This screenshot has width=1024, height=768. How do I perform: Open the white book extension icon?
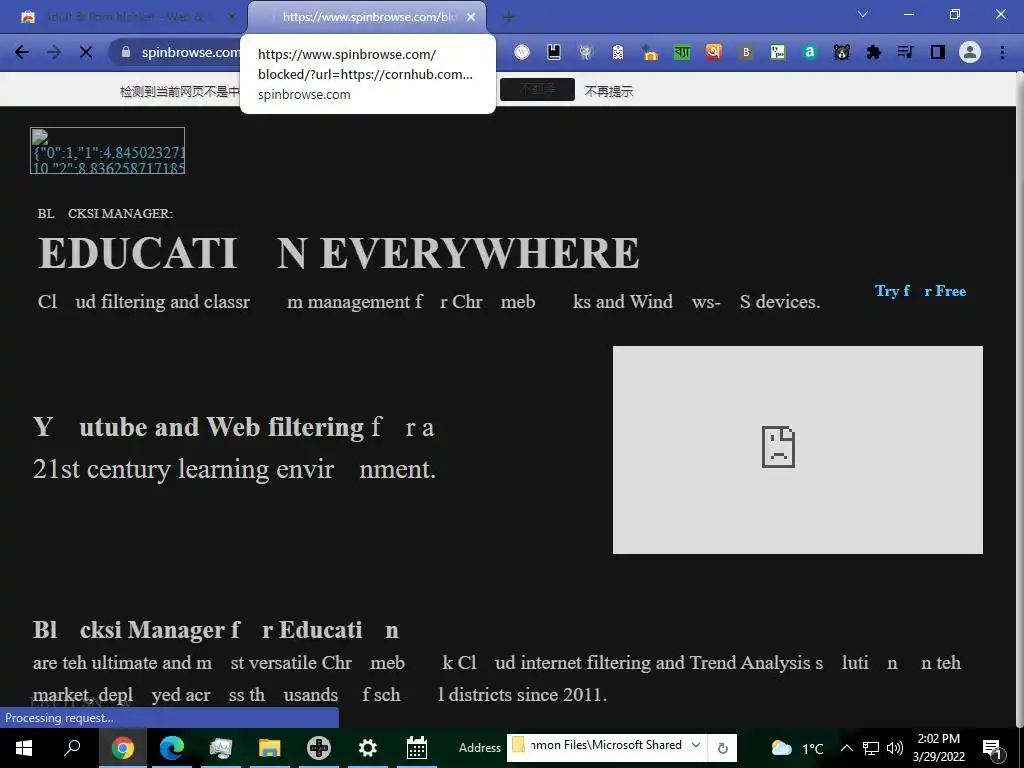554,52
